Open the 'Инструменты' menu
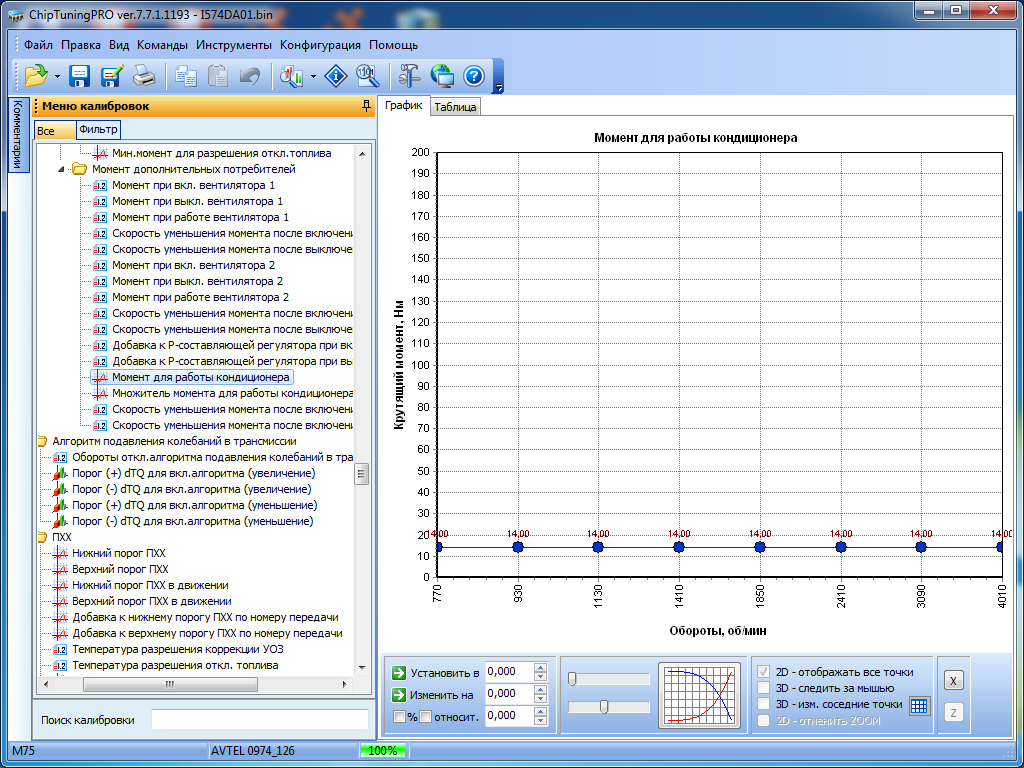1024x768 pixels. (233, 45)
